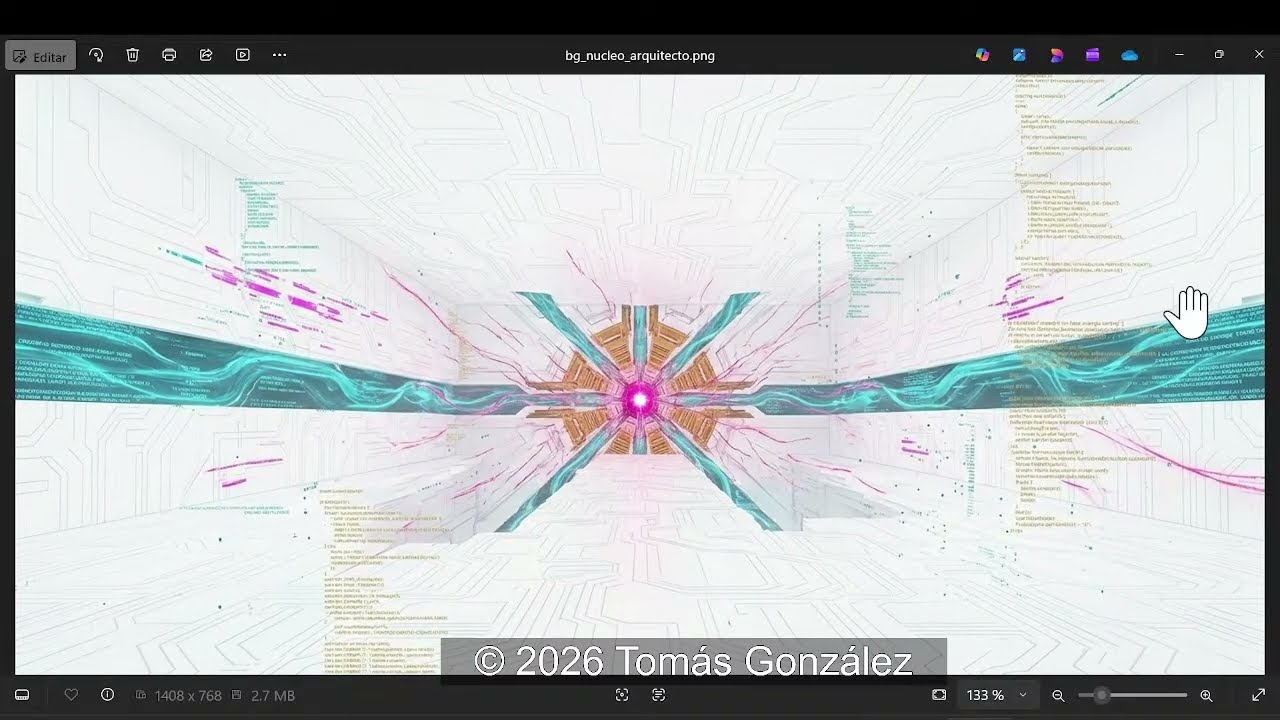The height and width of the screenshot is (720, 1280).
Task: Rotate the image with the rotate icon
Action: click(x=96, y=55)
